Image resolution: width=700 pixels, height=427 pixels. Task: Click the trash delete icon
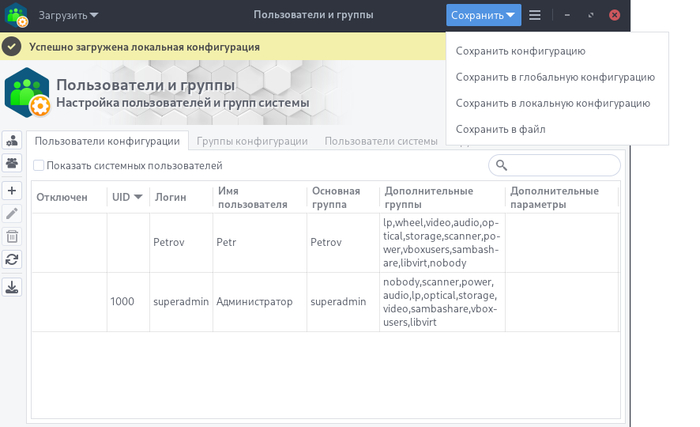[x=13, y=236]
